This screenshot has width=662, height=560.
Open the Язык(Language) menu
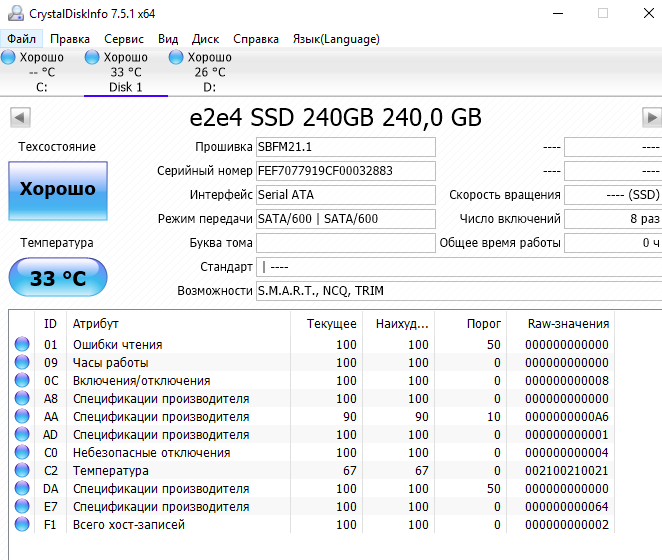pyautogui.click(x=336, y=39)
